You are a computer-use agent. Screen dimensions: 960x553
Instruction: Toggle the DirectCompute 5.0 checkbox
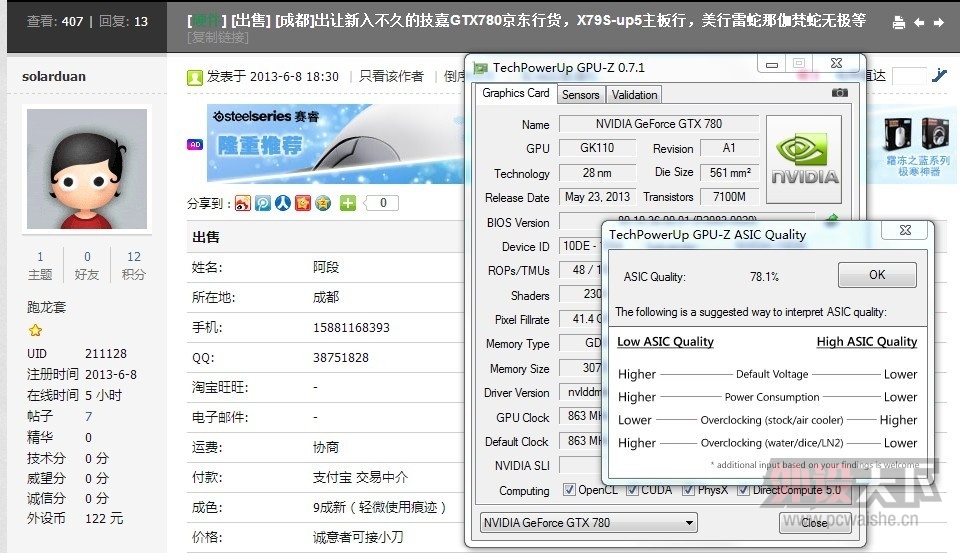[x=743, y=489]
